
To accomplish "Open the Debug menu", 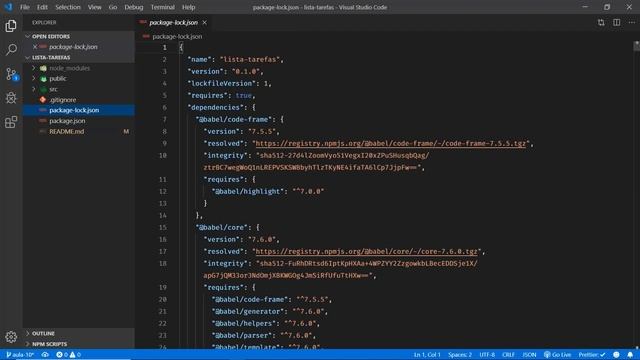I will point(134,7).
